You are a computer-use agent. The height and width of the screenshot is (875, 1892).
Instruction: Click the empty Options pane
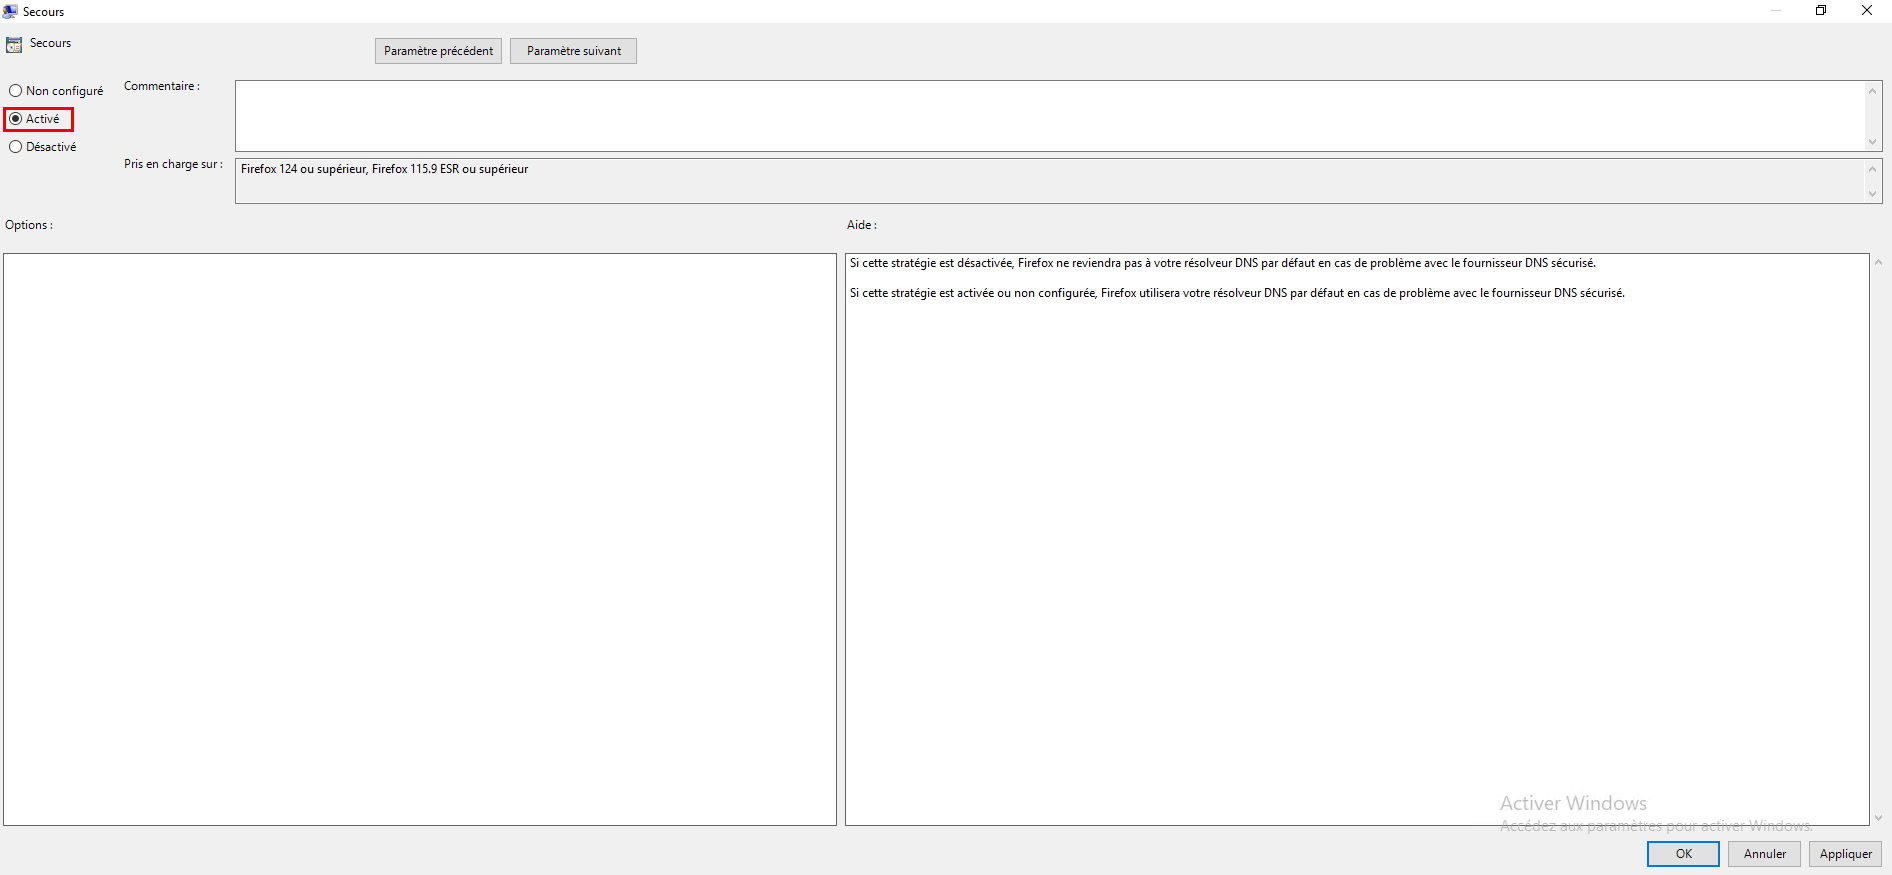point(420,539)
